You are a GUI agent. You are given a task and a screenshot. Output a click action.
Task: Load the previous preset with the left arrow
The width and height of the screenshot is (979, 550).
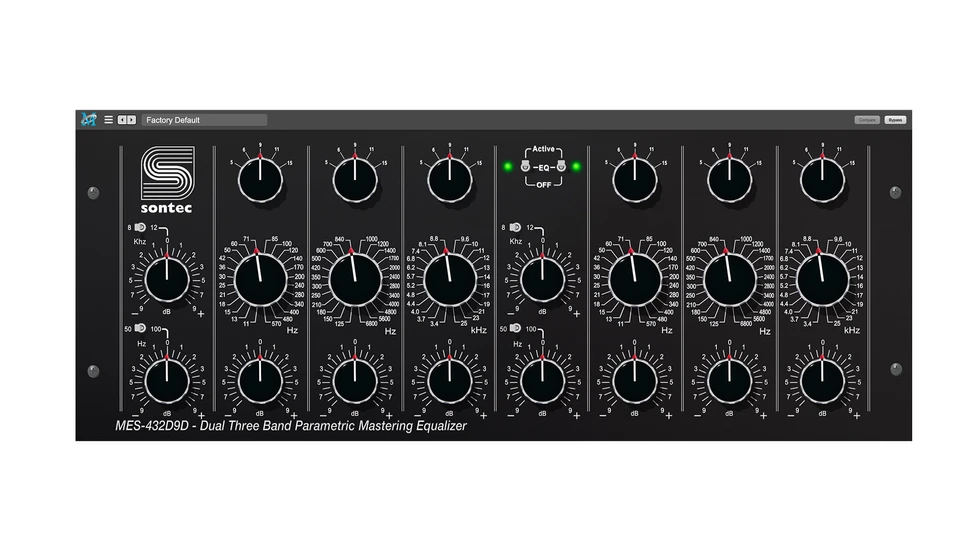tap(122, 120)
